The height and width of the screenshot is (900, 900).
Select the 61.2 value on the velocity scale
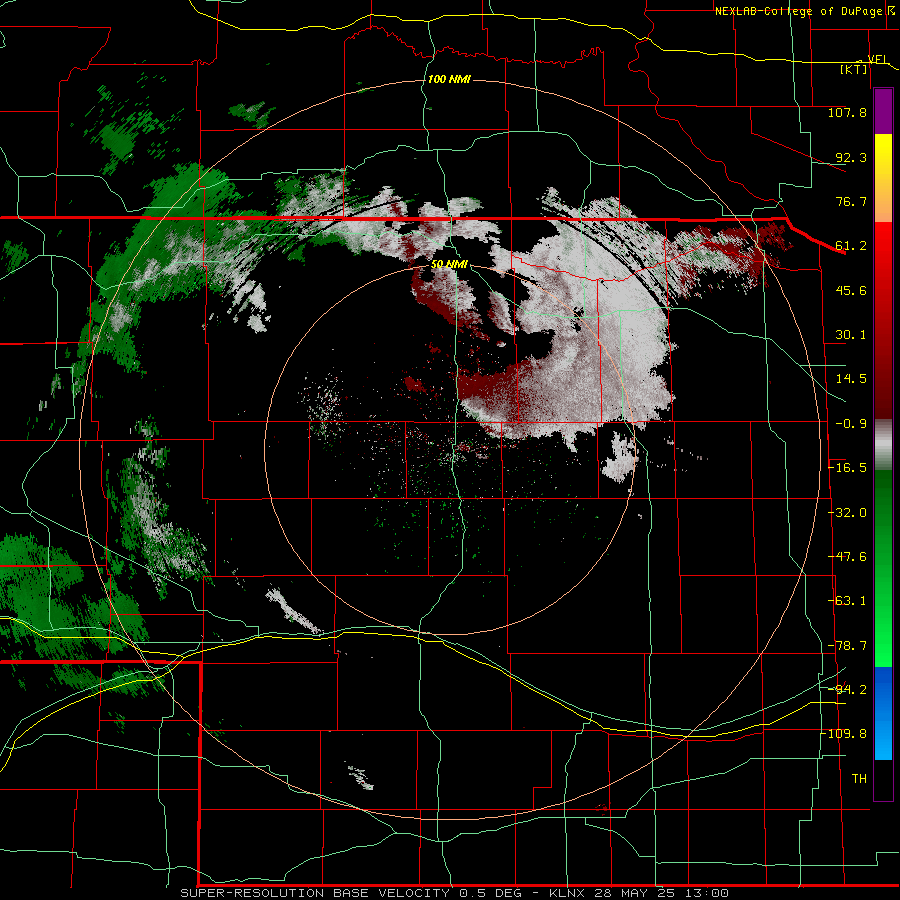click(x=851, y=246)
